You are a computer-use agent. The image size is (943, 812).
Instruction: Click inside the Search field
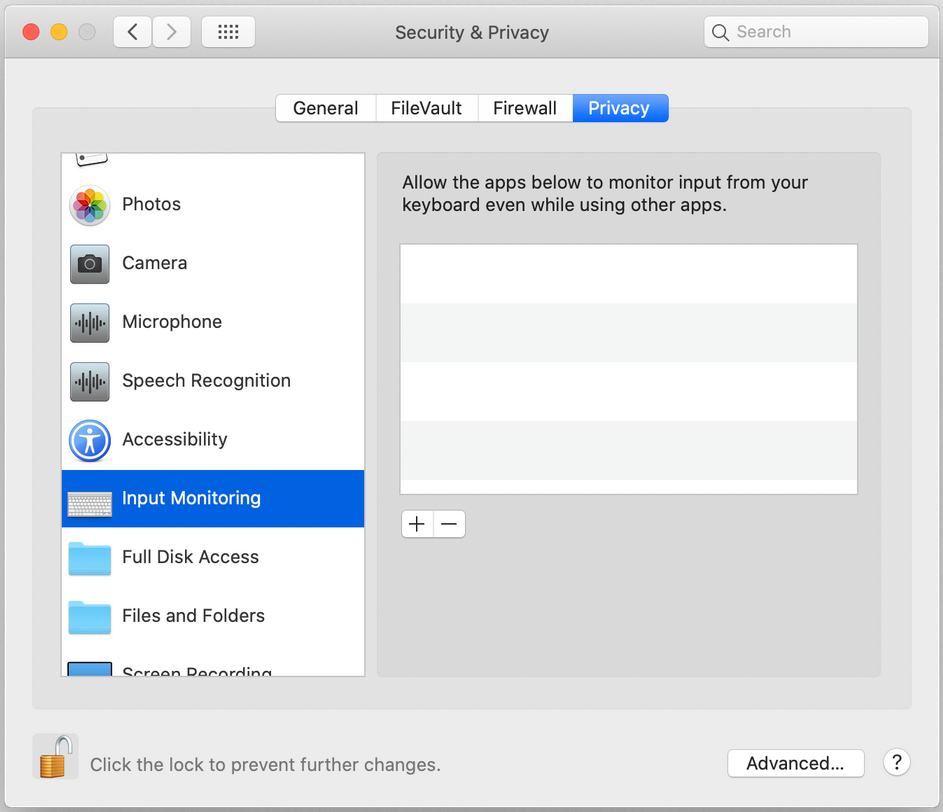816,32
